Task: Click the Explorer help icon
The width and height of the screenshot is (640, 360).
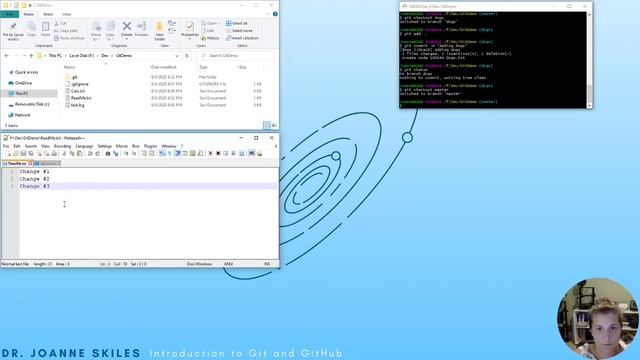Action: 275,14
